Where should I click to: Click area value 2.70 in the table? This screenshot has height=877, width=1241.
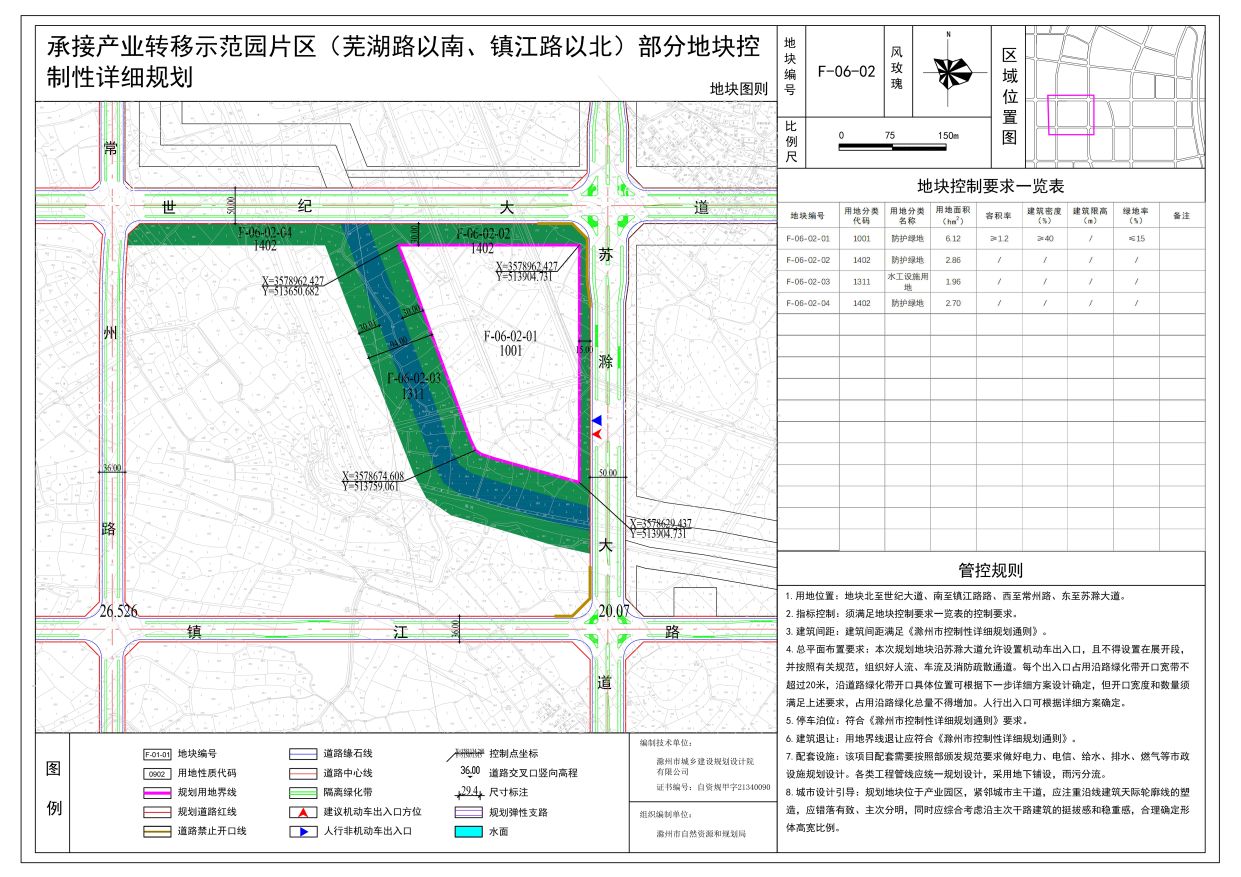coord(953,302)
